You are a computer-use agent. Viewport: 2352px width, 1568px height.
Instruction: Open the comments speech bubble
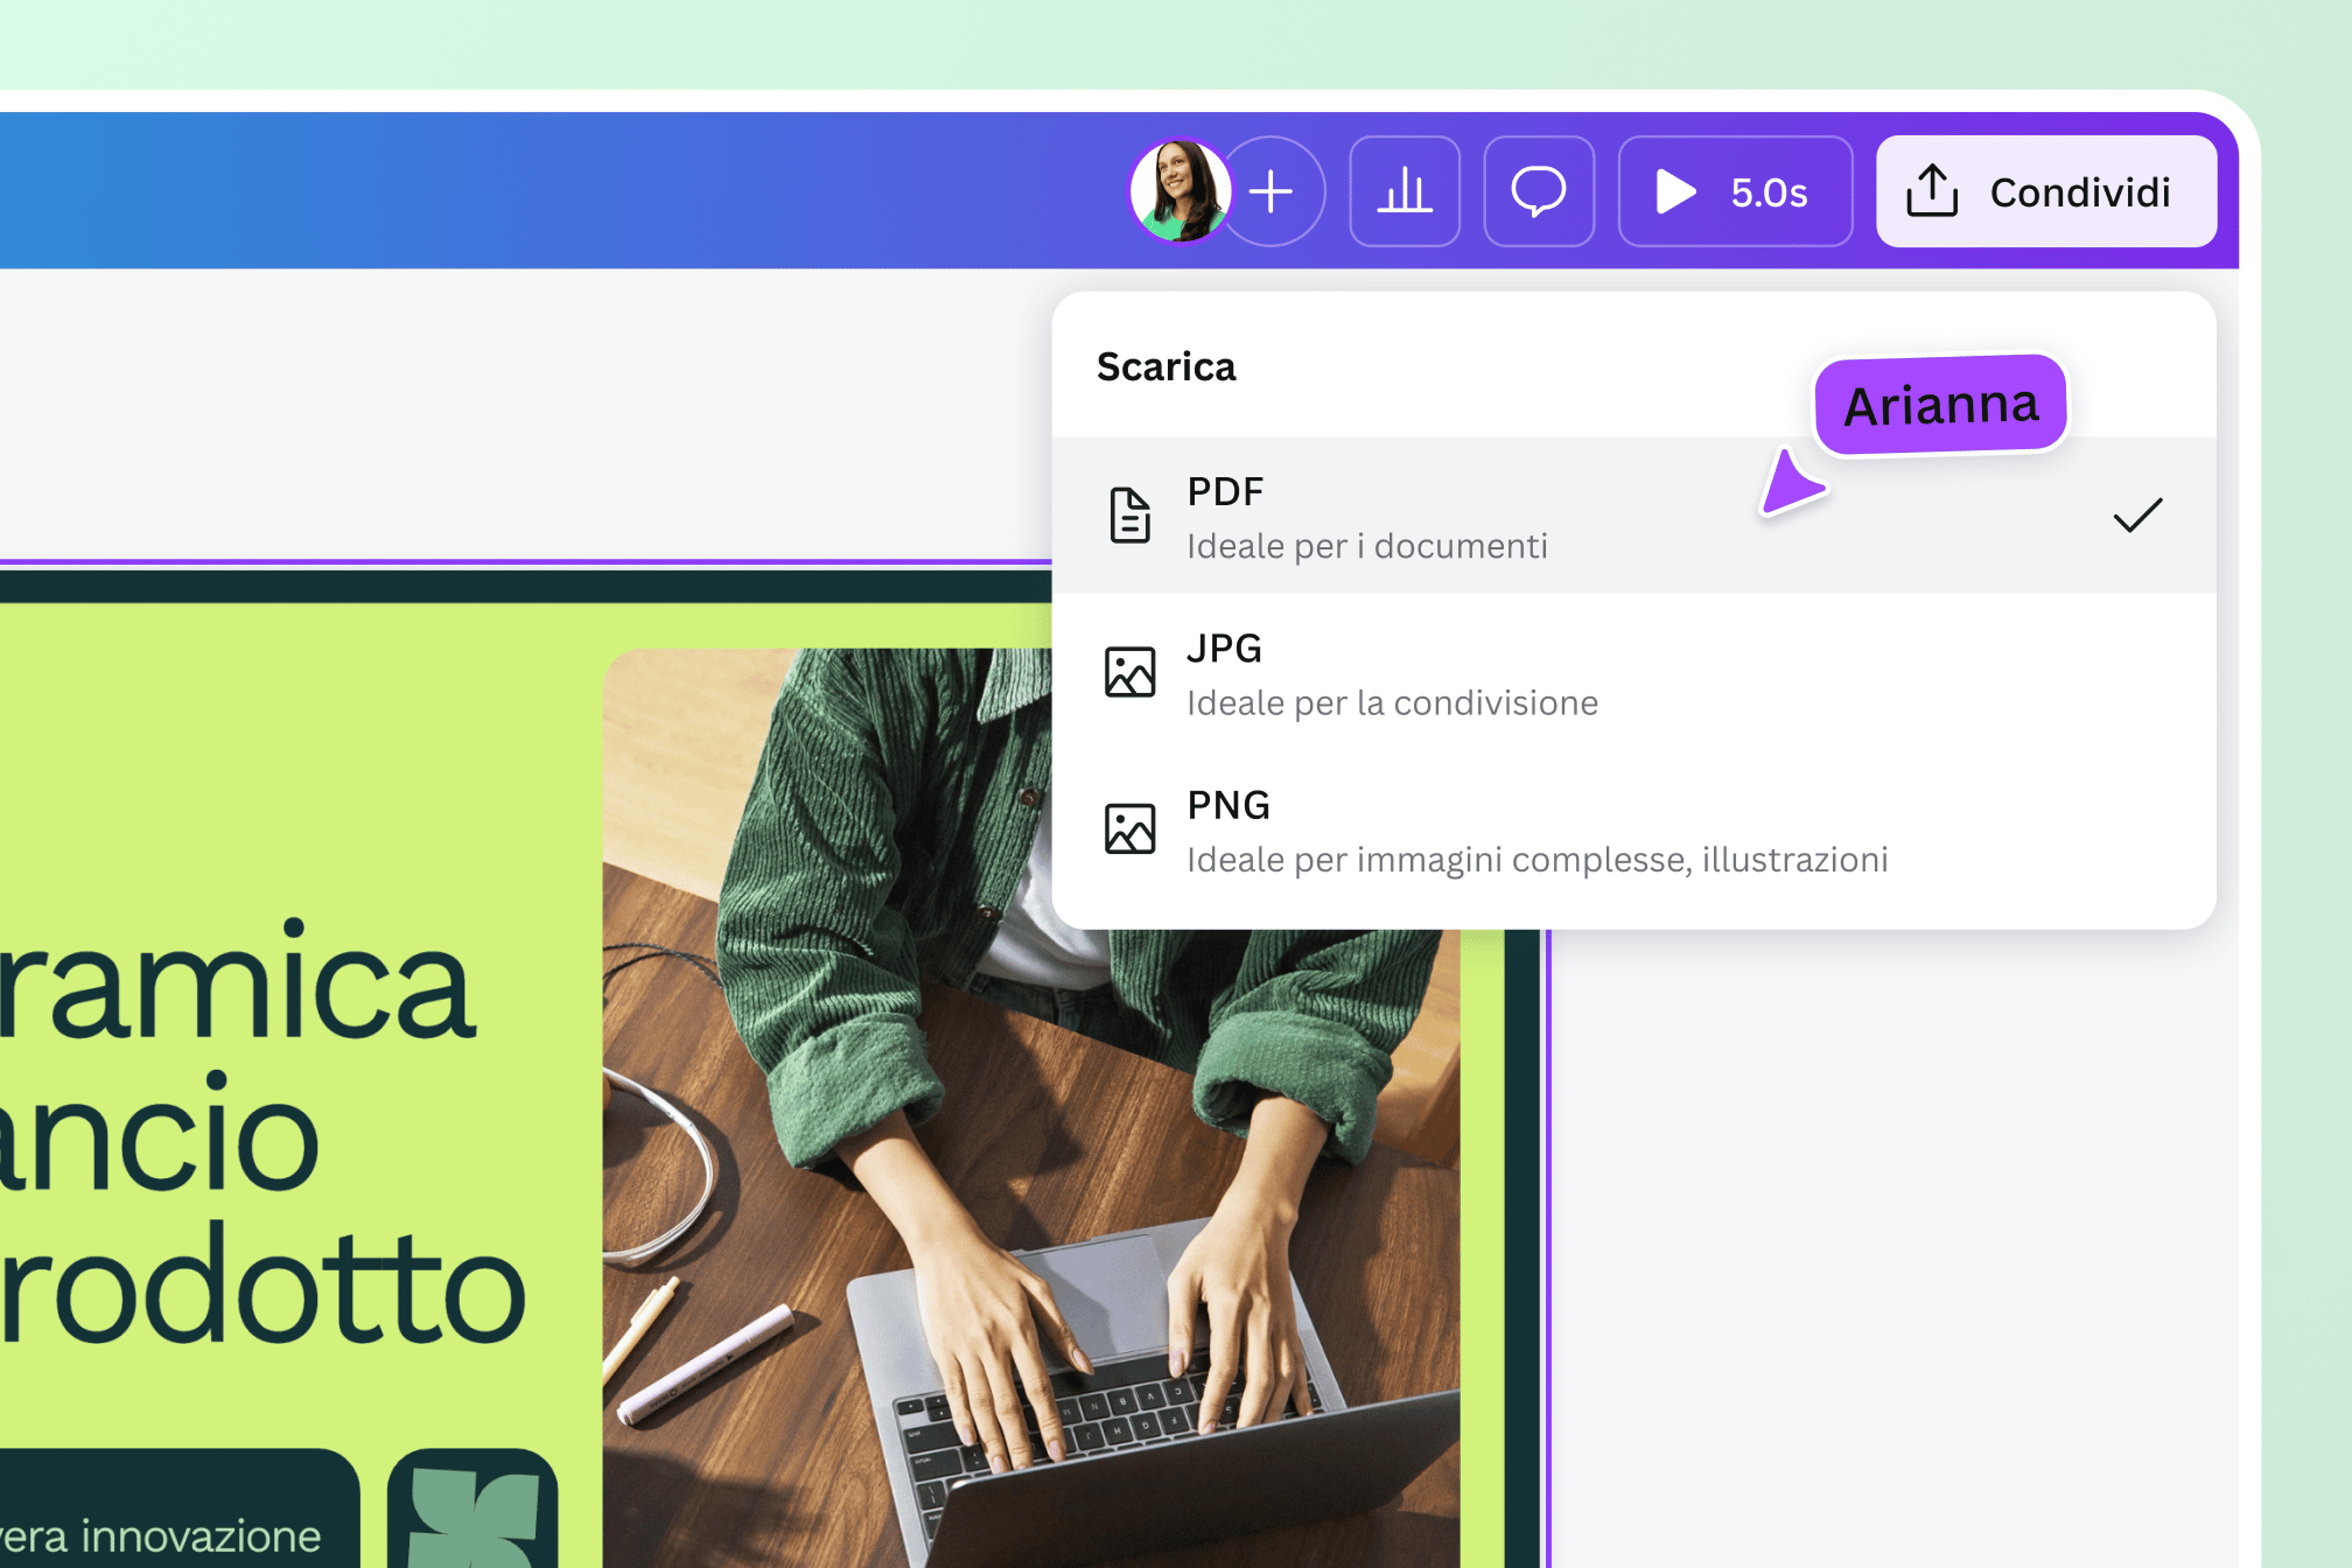pyautogui.click(x=1539, y=191)
